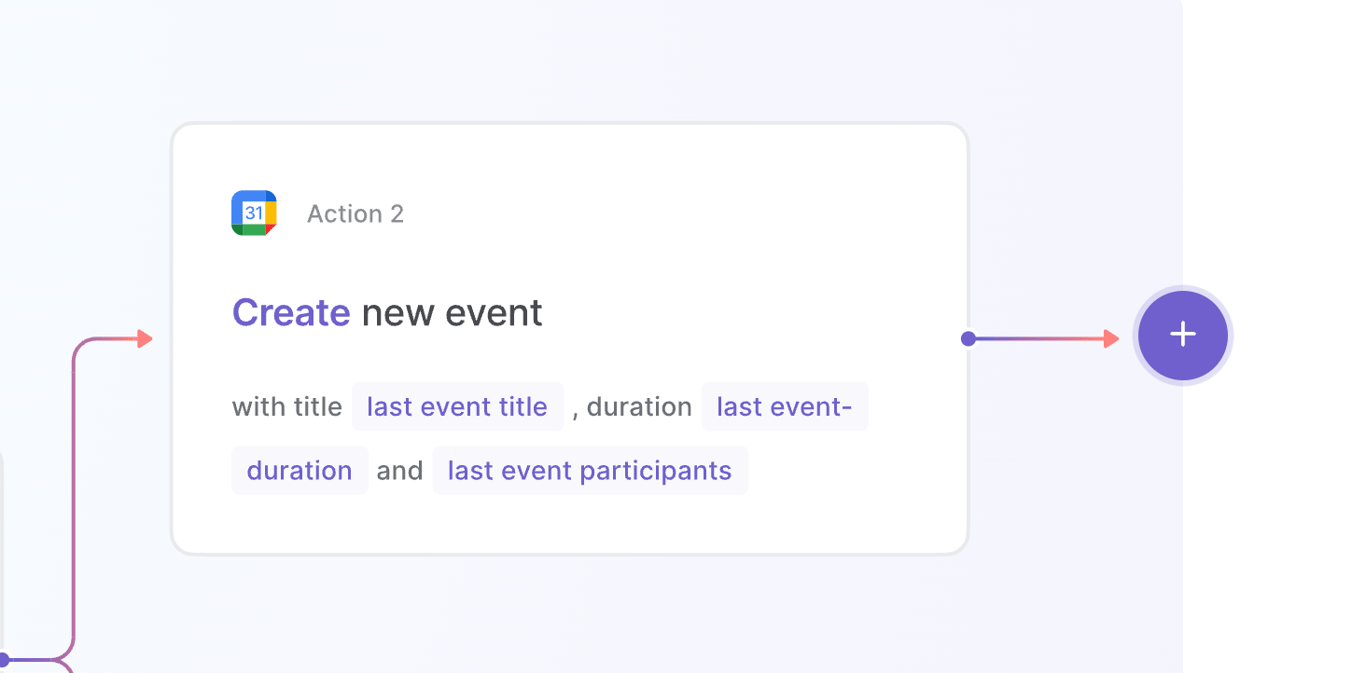Click the "new event" heading text
This screenshot has height=673, width=1366.
[452, 313]
